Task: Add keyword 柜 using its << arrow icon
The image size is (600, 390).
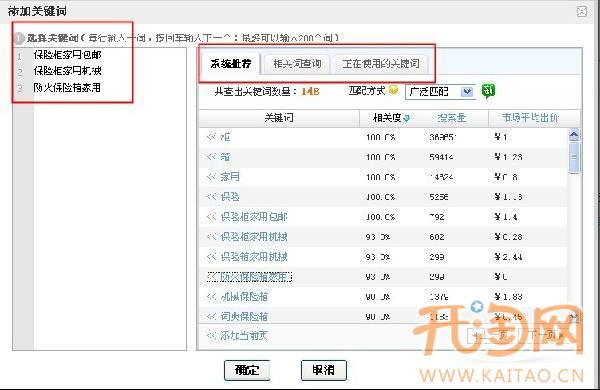Action: point(212,137)
